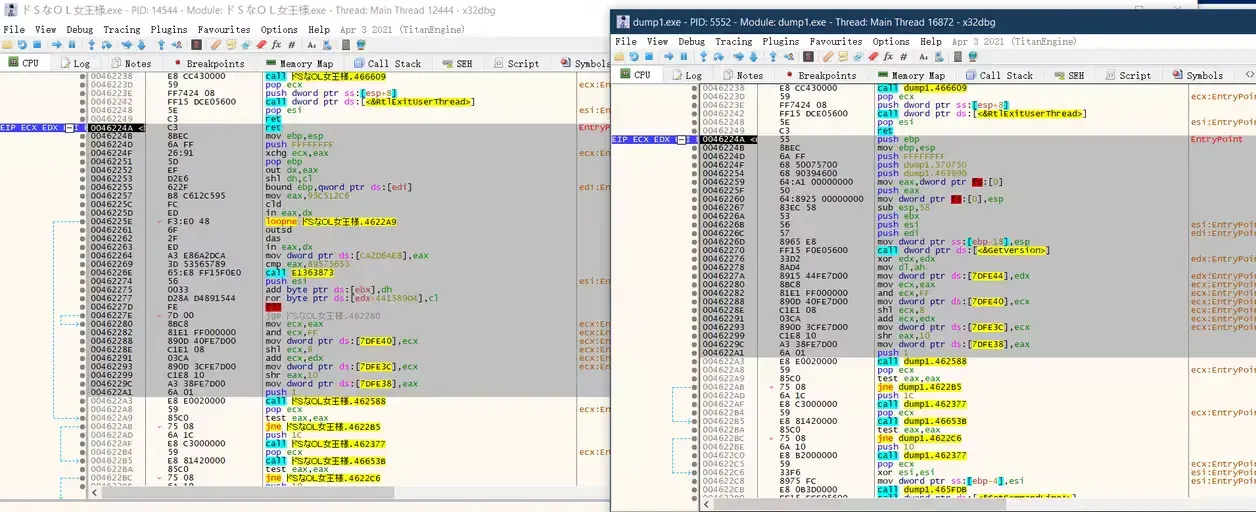
Task: Click the # variables icon in ドSなOL女王様 toolbar
Action: (x=291, y=45)
